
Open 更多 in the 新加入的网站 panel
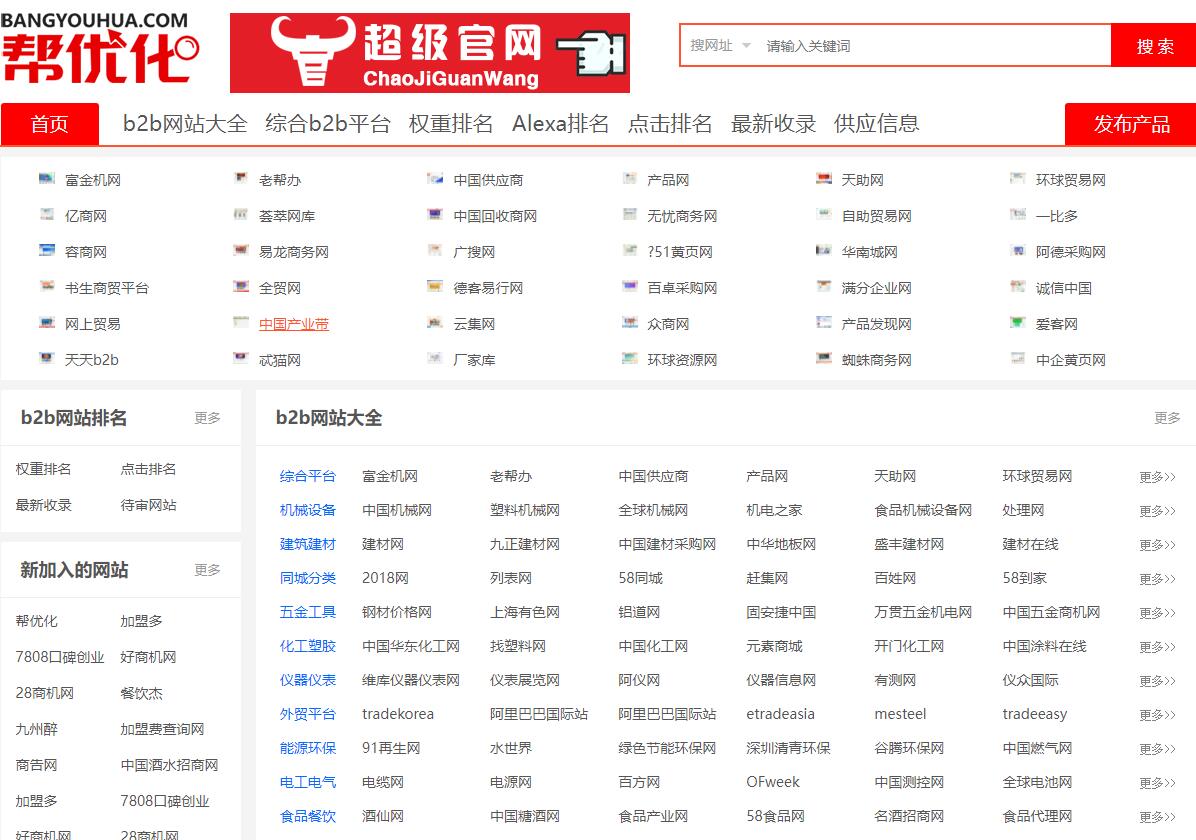(x=207, y=569)
